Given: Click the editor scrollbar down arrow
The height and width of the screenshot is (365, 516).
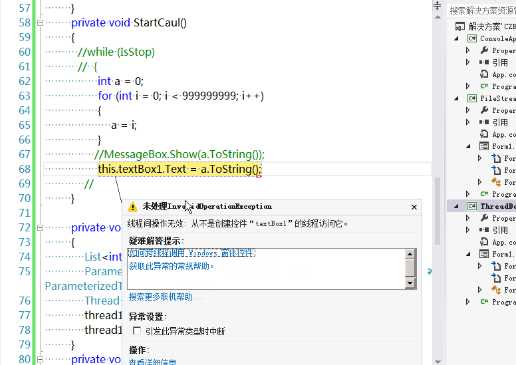Looking at the screenshot, I should point(438,361).
